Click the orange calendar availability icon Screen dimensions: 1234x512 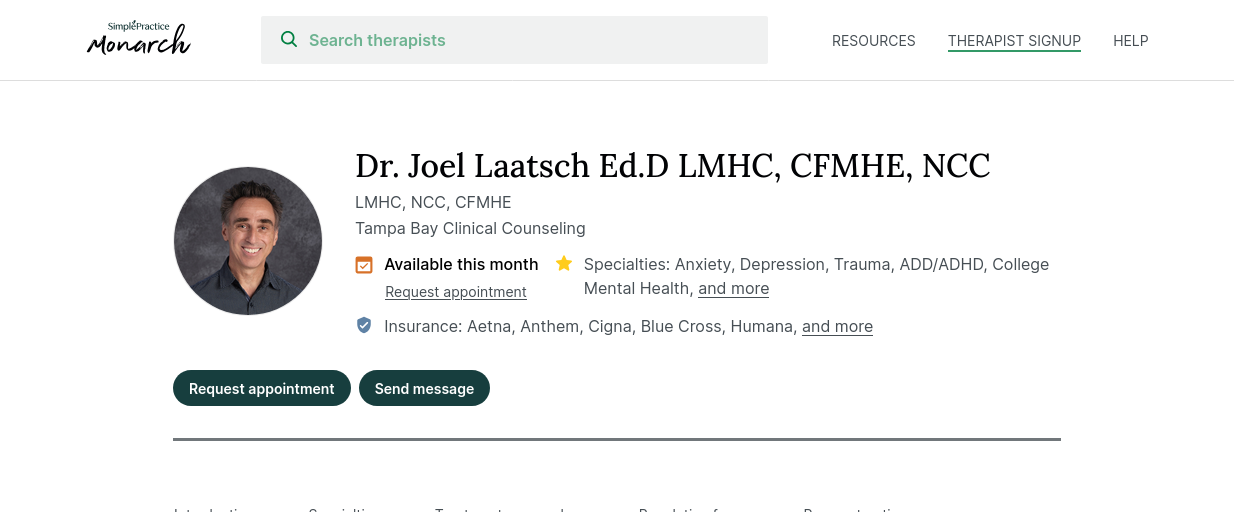[364, 265]
